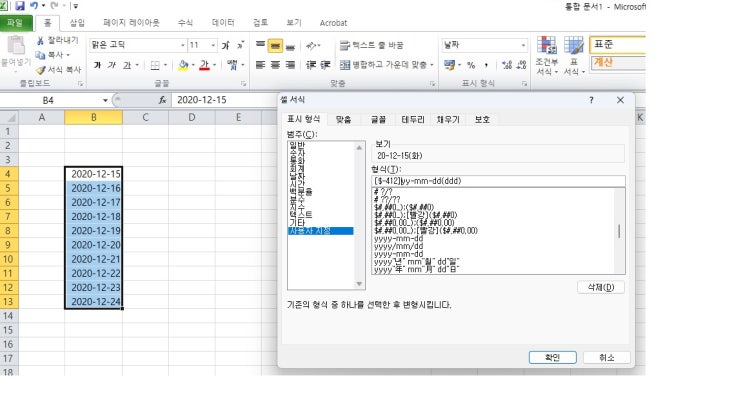The image size is (743, 418).
Task: Open merge and center dropdown arrow
Action: click(x=432, y=65)
